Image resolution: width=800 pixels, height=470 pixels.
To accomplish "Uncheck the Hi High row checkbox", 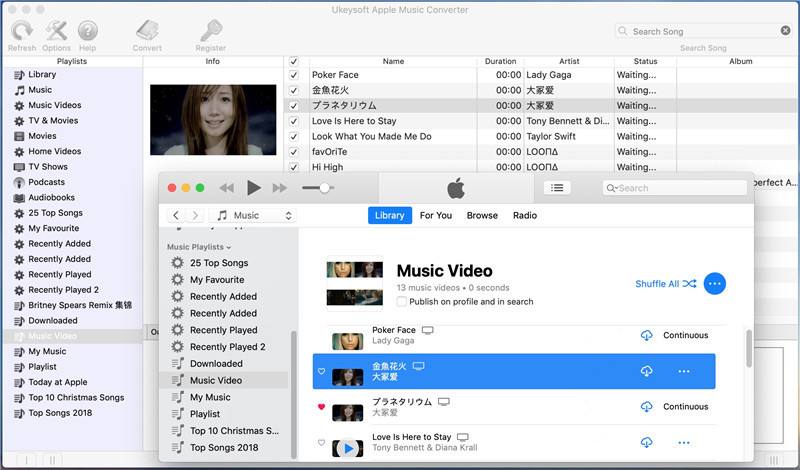I will coord(294,167).
